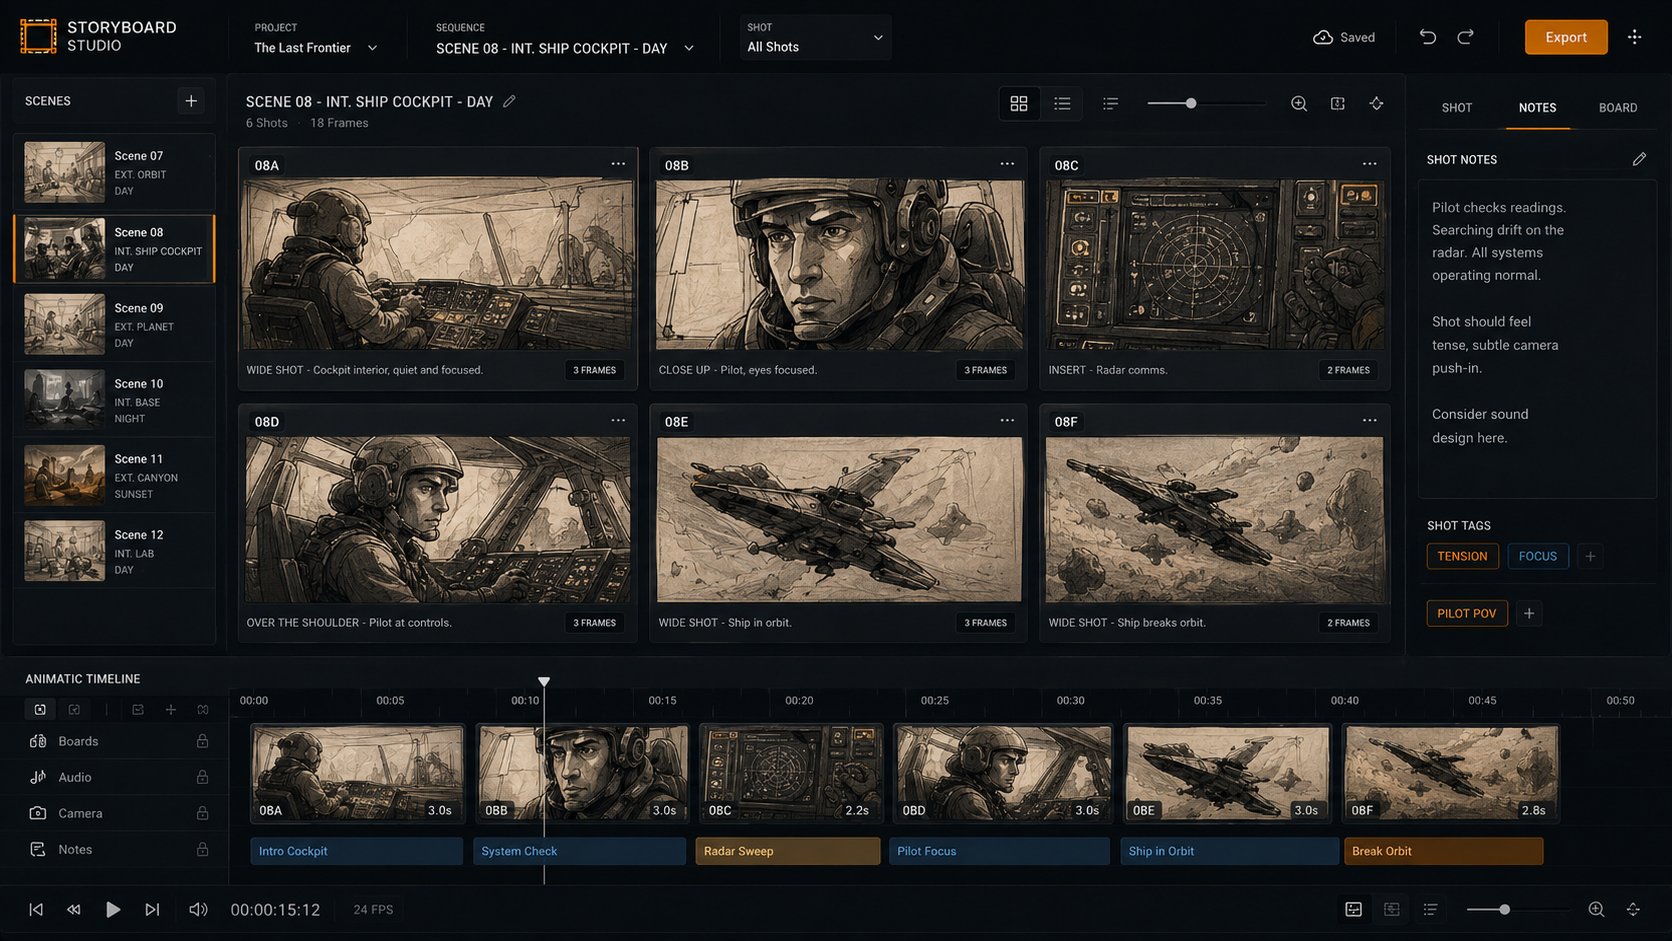Open the more options menu for shot 08D
Screen dimensions: 1672x941
(x=618, y=421)
